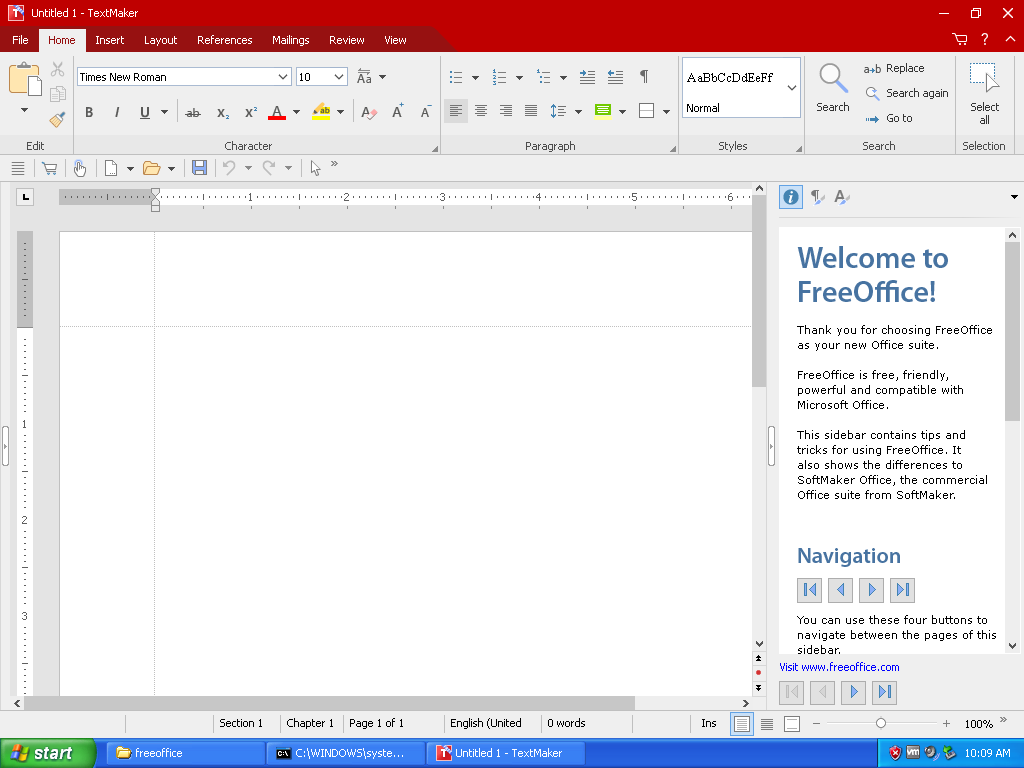Set align right paragraph alignment
Screen dimensions: 1024x768
coord(506,111)
